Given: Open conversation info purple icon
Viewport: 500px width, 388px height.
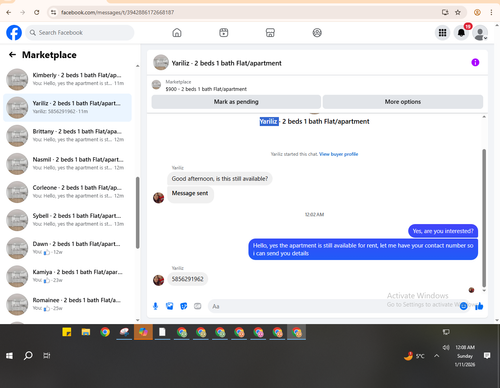Looking at the screenshot, I should click(475, 62).
